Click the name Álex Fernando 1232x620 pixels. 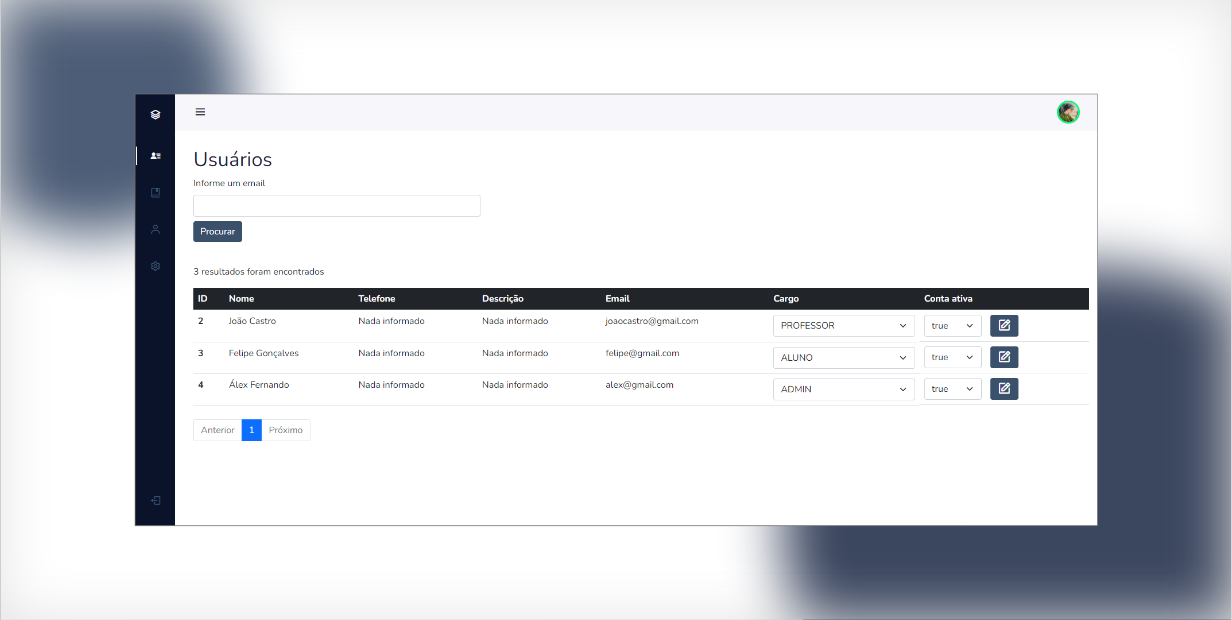[258, 385]
